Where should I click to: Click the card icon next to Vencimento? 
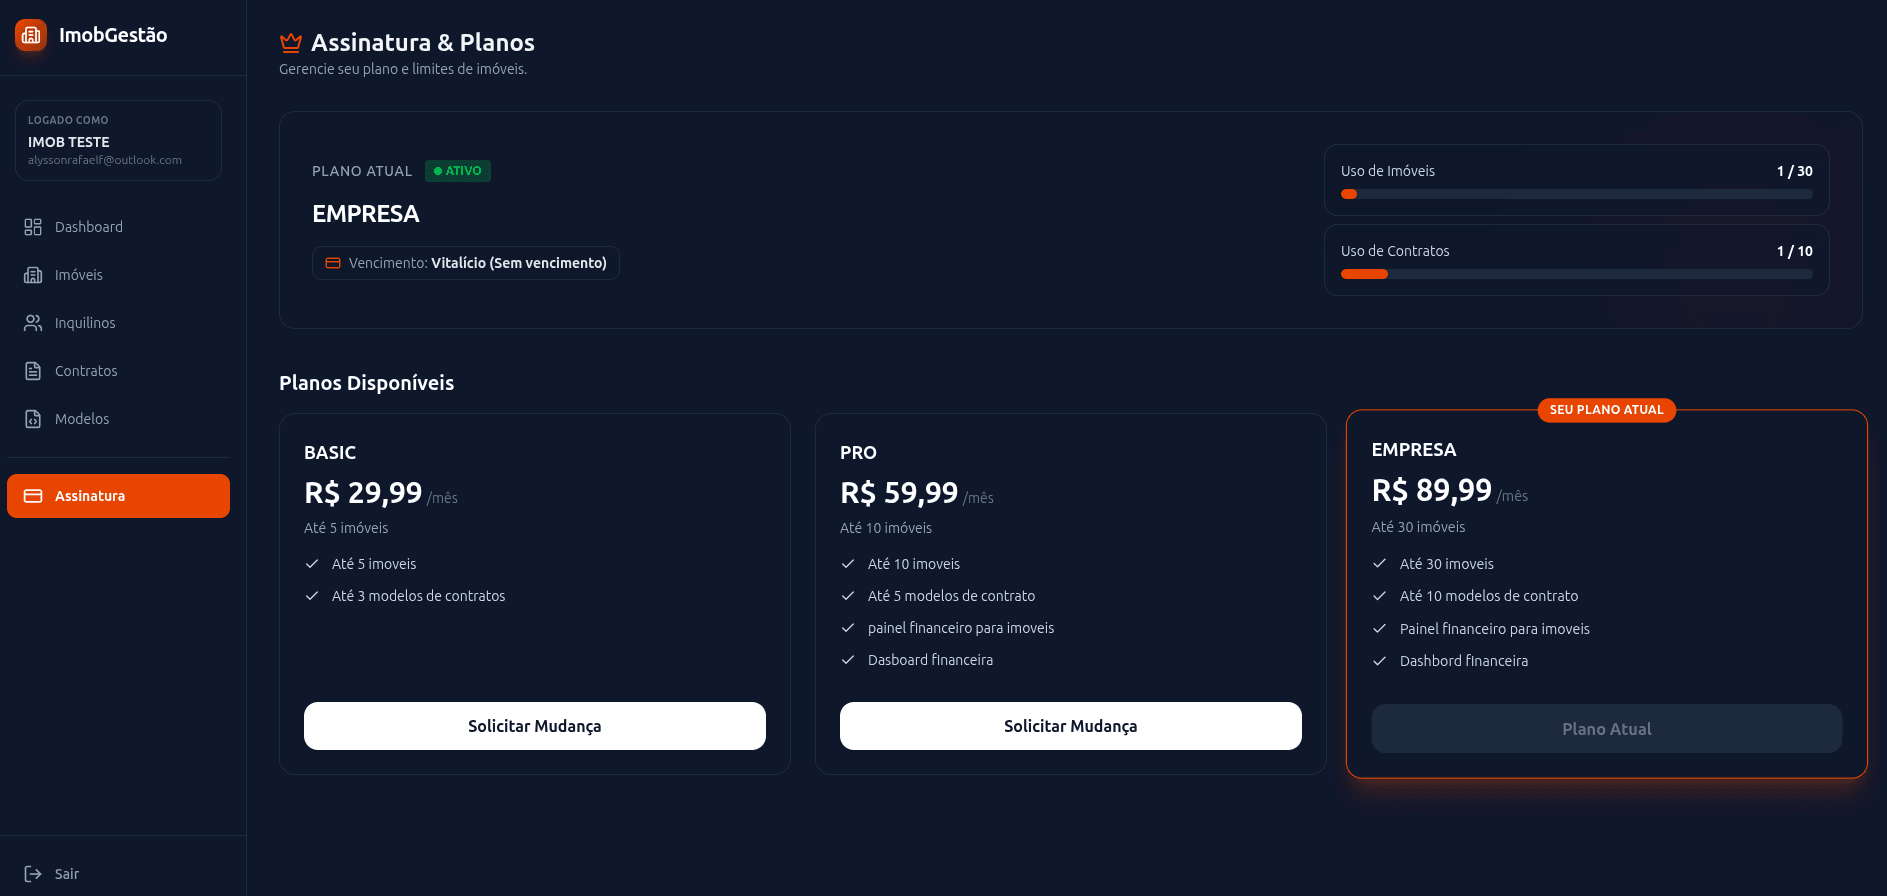(x=333, y=263)
